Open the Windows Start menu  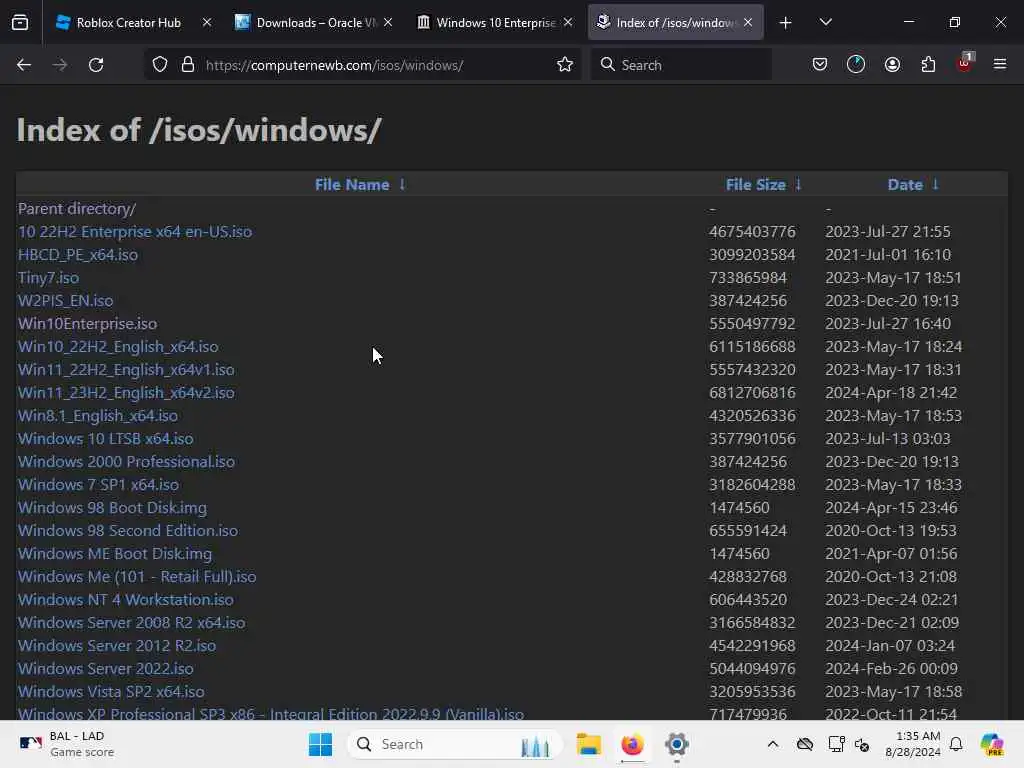(320, 744)
